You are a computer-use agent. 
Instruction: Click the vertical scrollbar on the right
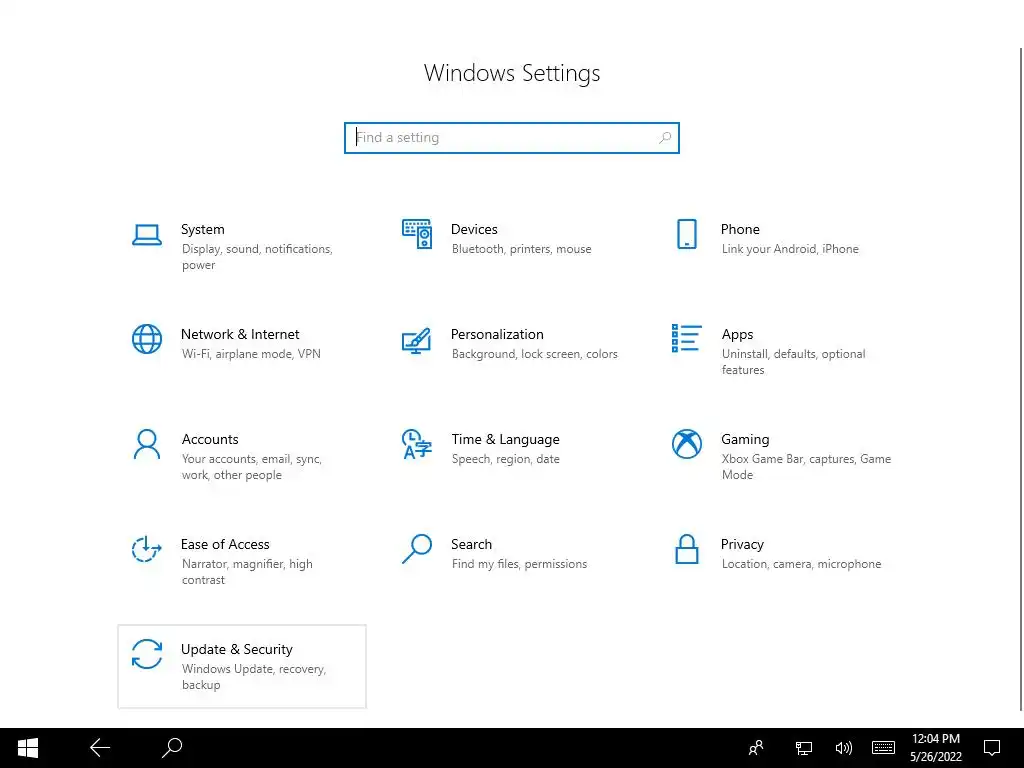(1021, 379)
